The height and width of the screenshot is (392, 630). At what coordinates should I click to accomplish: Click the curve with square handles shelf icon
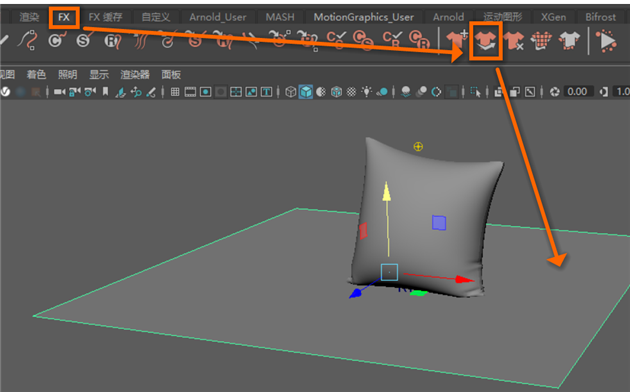tap(28, 40)
